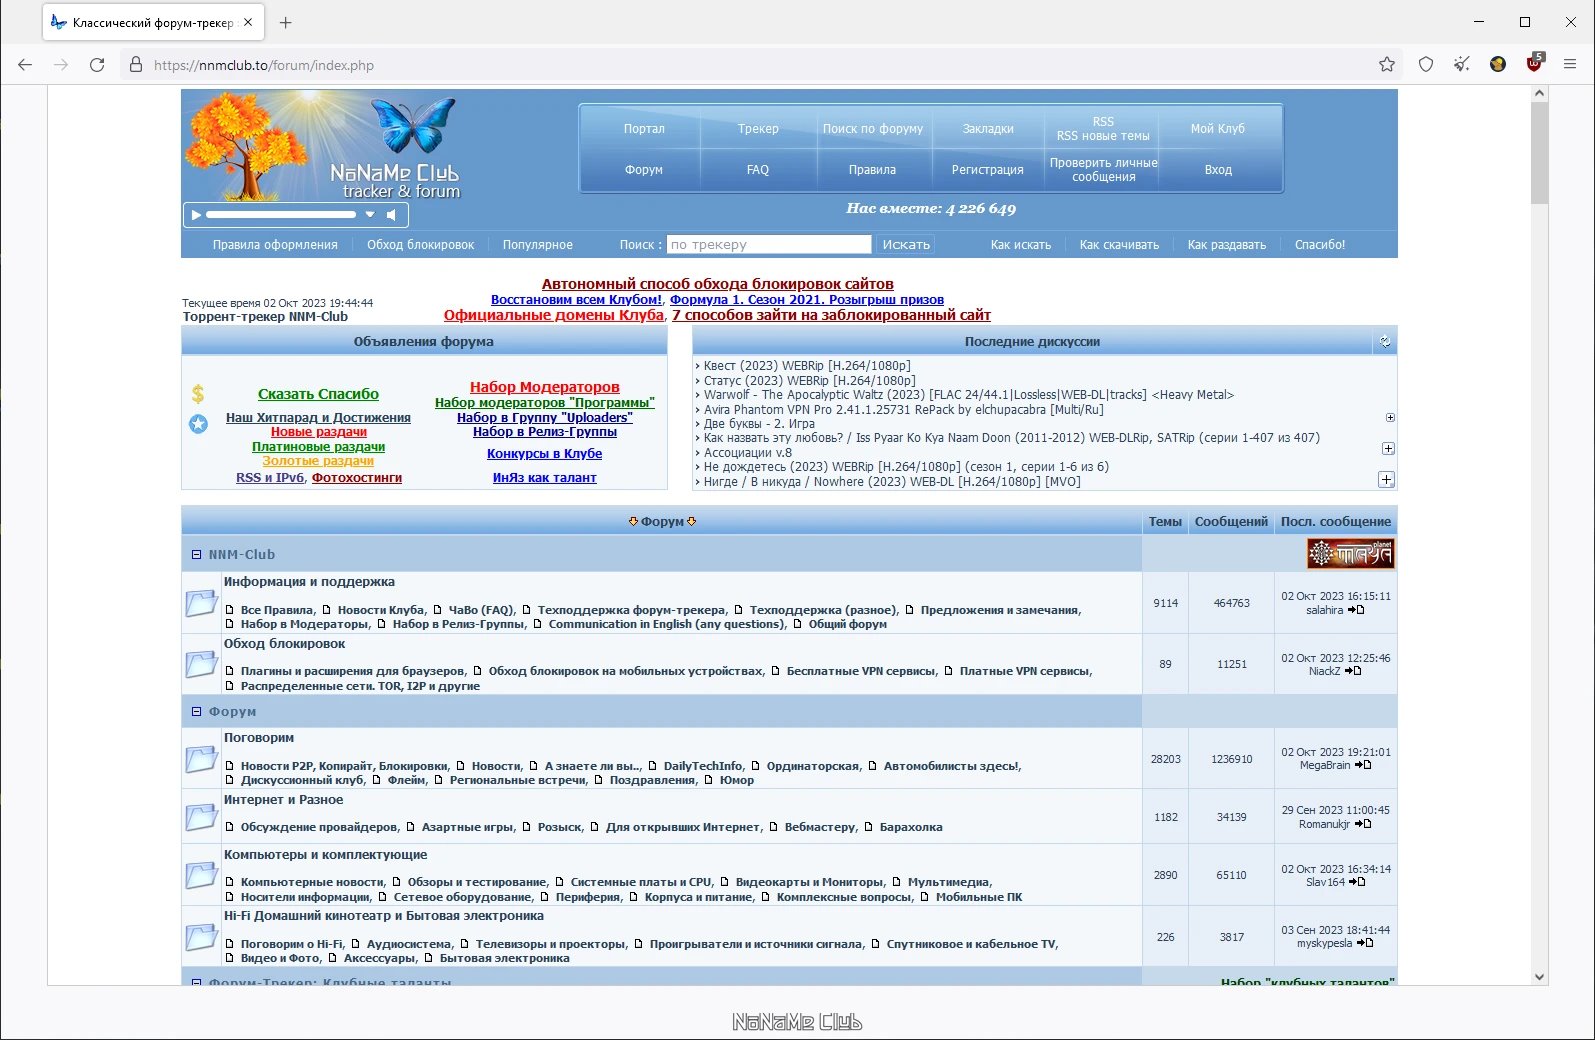Open the browser hamburger menu

click(1570, 65)
